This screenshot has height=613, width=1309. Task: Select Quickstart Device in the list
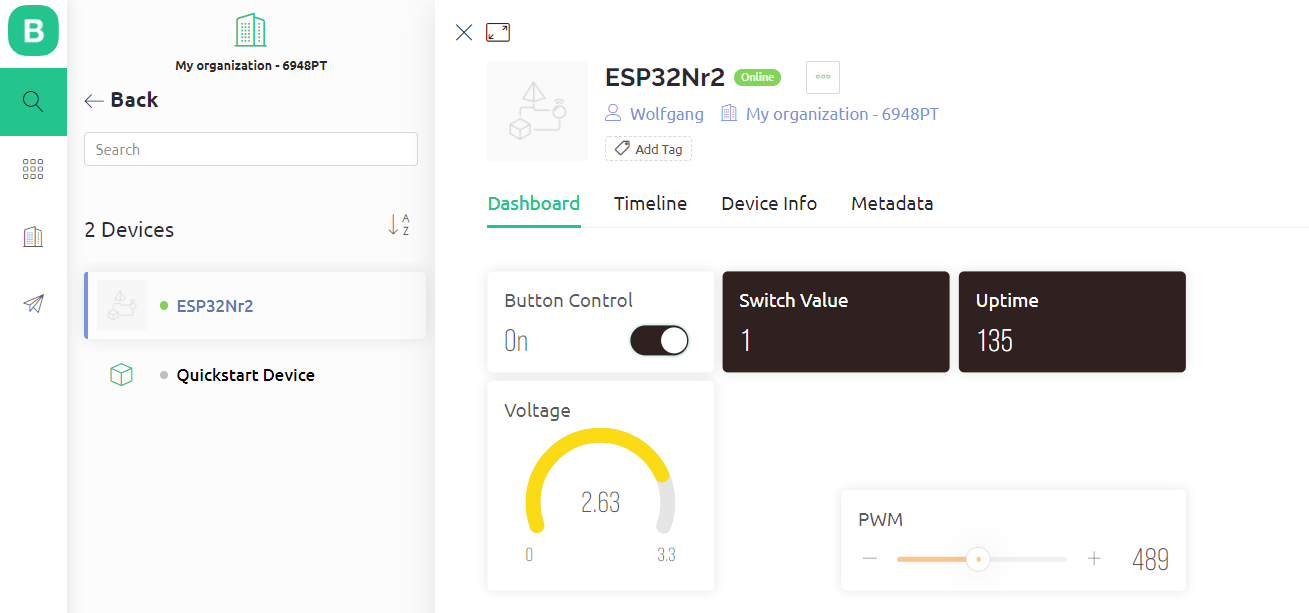point(245,375)
